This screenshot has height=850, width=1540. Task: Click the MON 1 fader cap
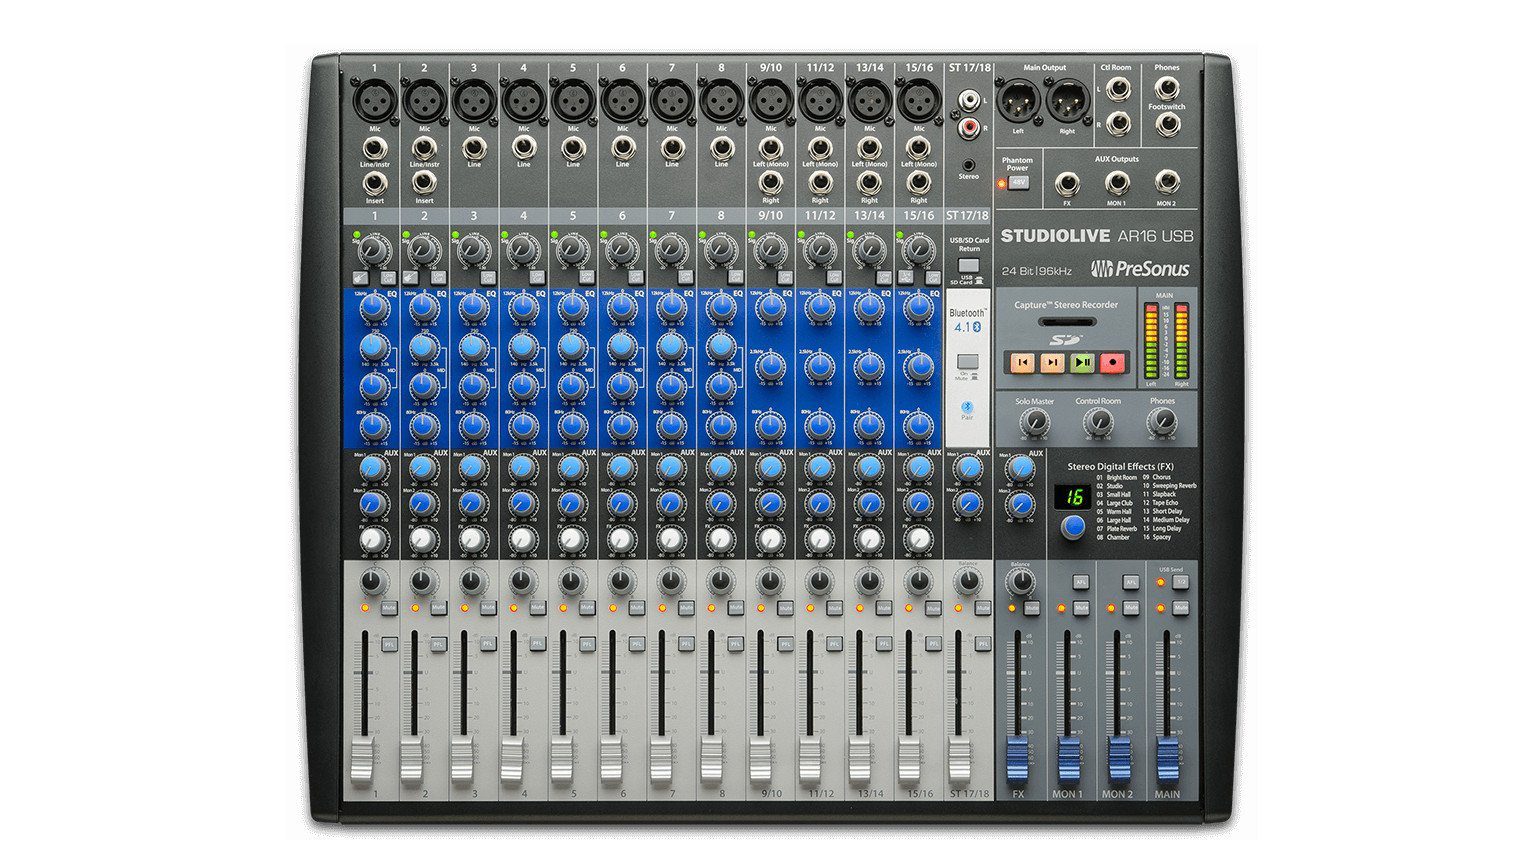tap(1068, 759)
